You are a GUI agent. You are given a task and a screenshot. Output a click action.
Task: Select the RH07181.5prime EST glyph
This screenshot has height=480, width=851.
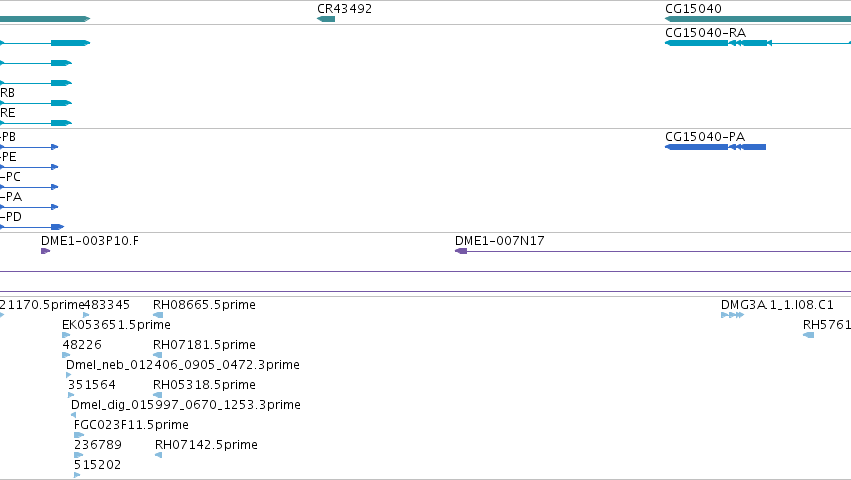157,355
